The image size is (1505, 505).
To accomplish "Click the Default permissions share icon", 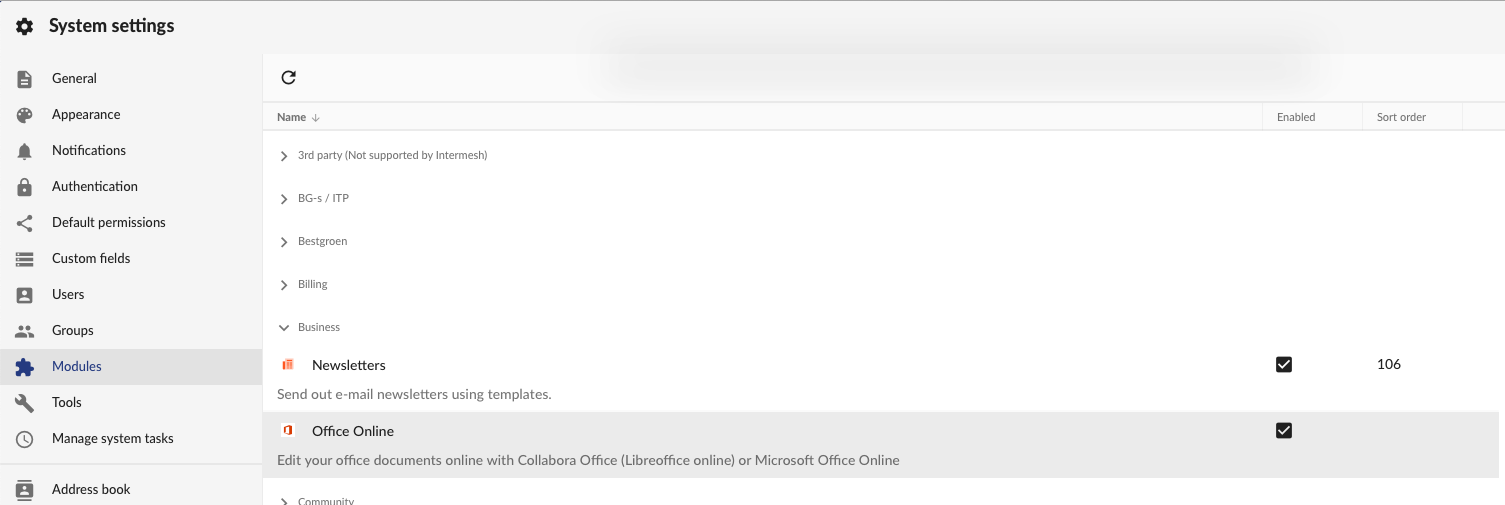I will point(25,223).
